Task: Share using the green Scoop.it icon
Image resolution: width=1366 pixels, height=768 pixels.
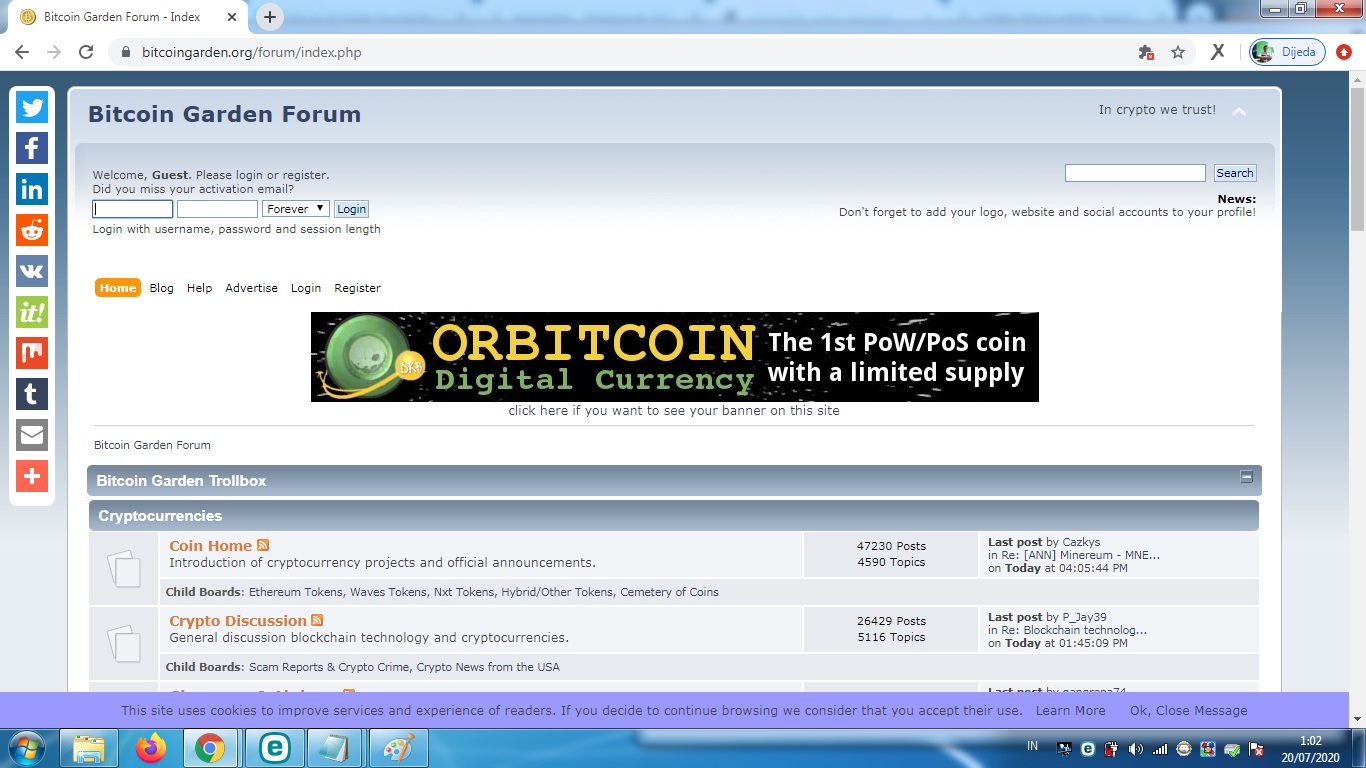Action: (x=32, y=312)
